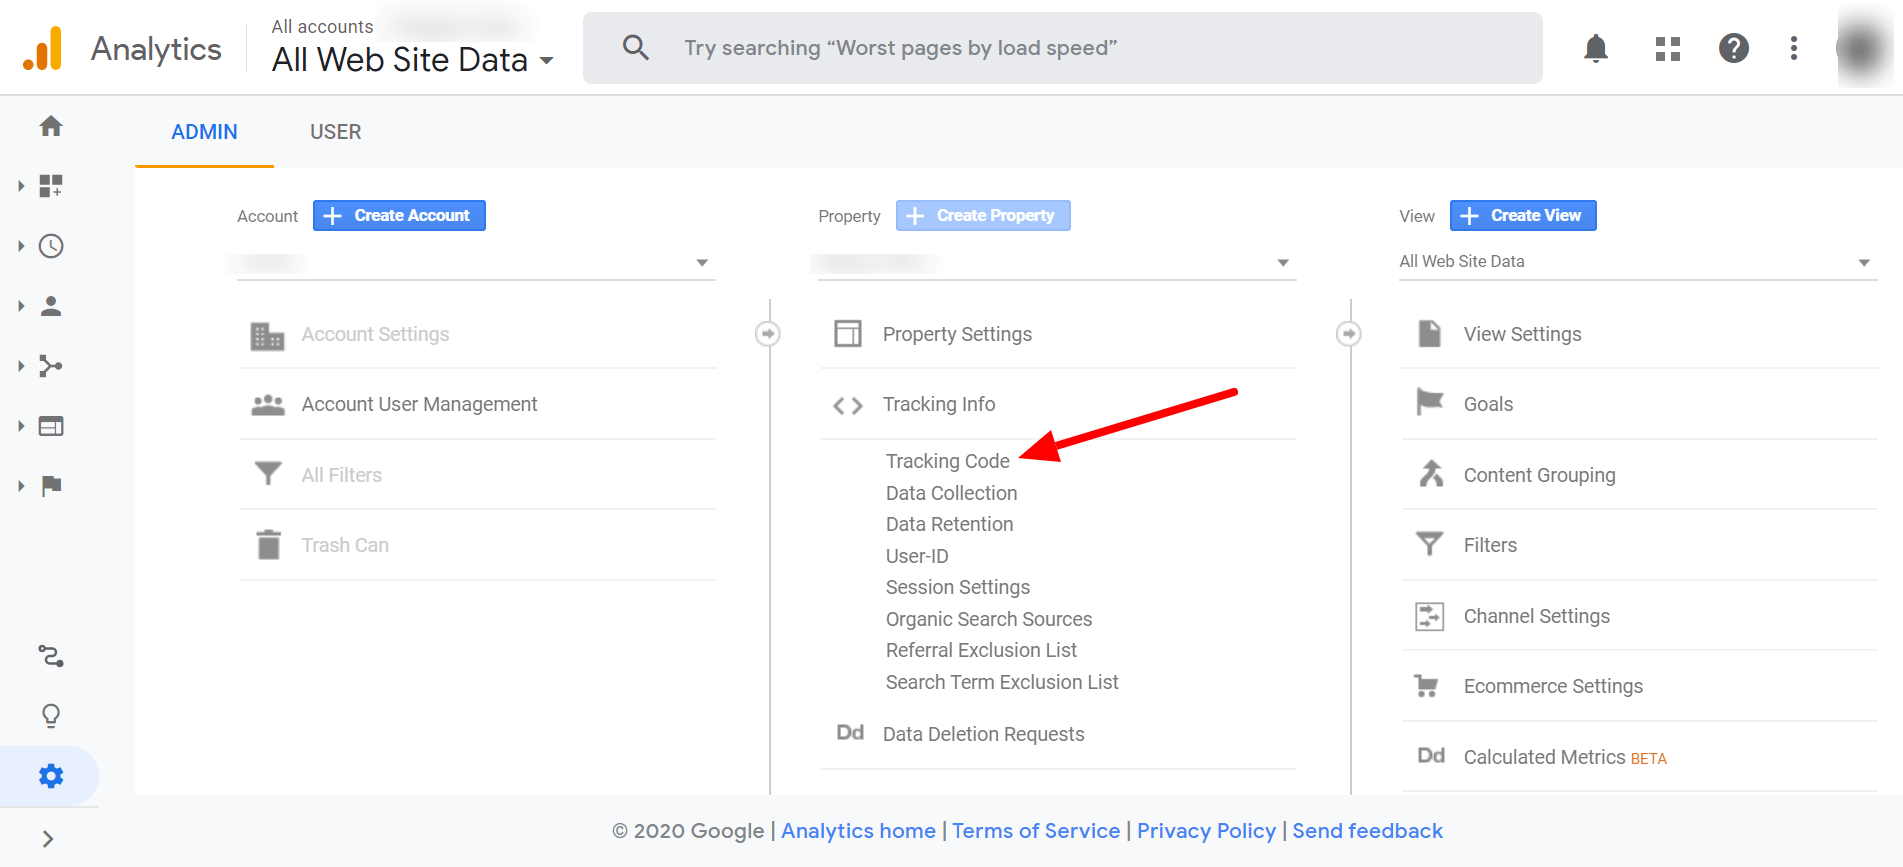Open User-ID settings
The width and height of the screenshot is (1903, 867).
click(x=917, y=556)
